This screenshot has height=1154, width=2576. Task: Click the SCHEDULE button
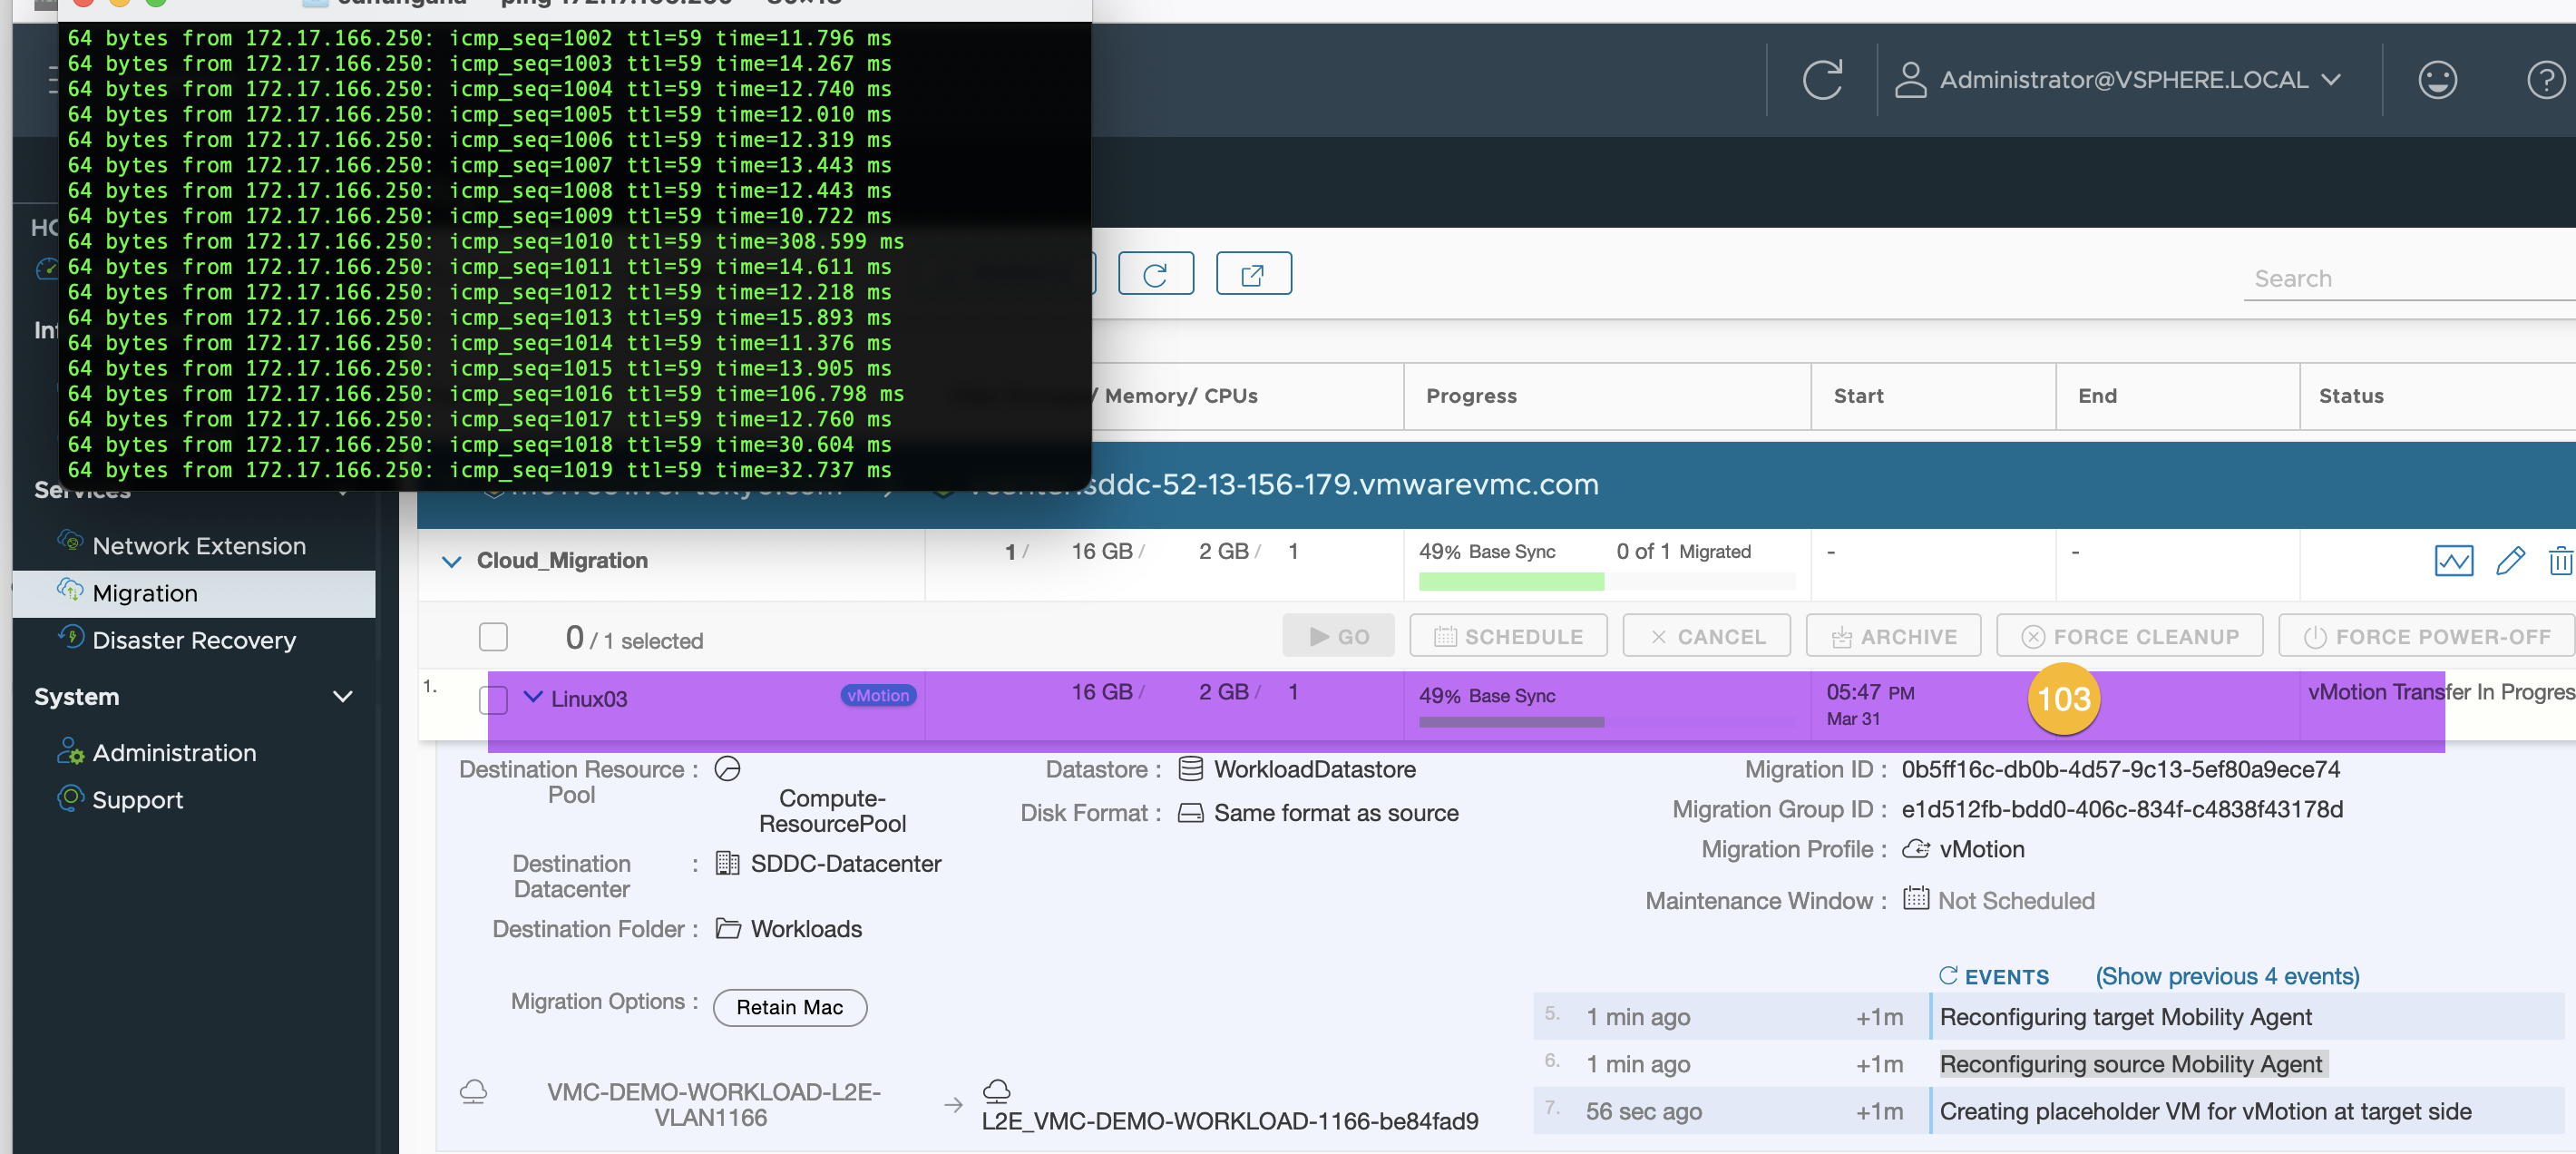coord(1508,636)
